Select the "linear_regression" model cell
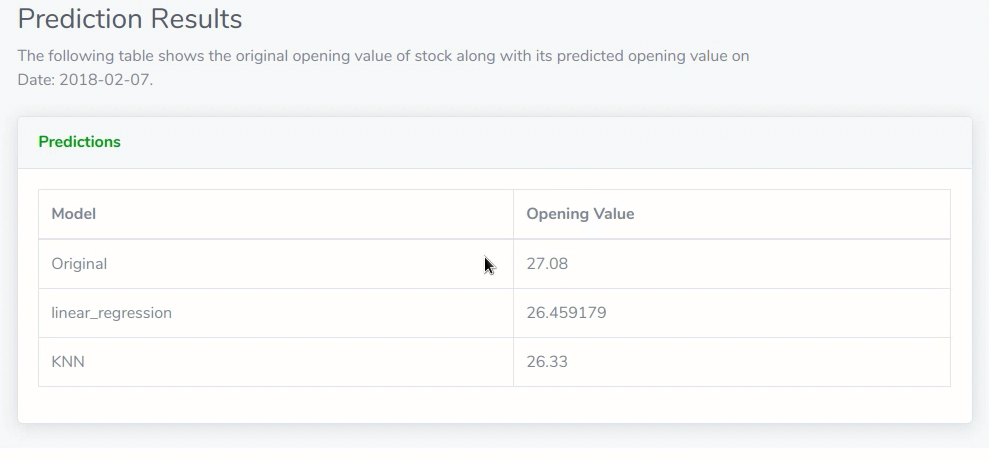The image size is (989, 462). [111, 313]
